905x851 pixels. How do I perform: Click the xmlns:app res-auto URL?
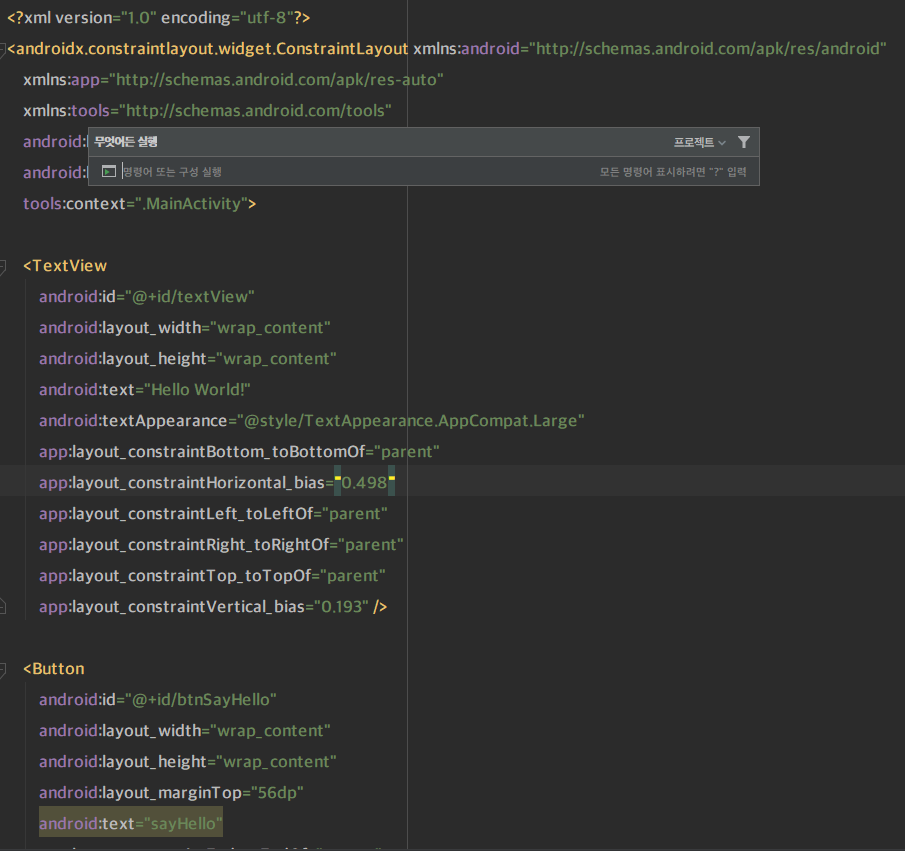click(x=276, y=80)
